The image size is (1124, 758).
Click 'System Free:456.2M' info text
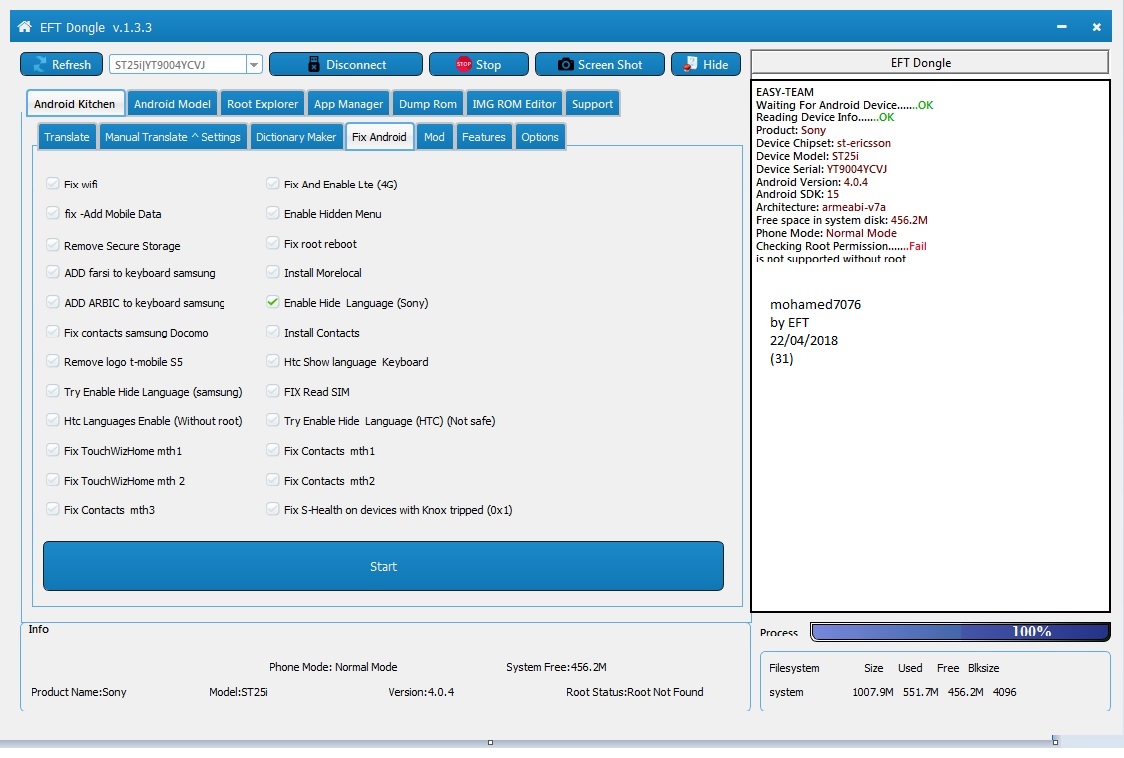[556, 667]
